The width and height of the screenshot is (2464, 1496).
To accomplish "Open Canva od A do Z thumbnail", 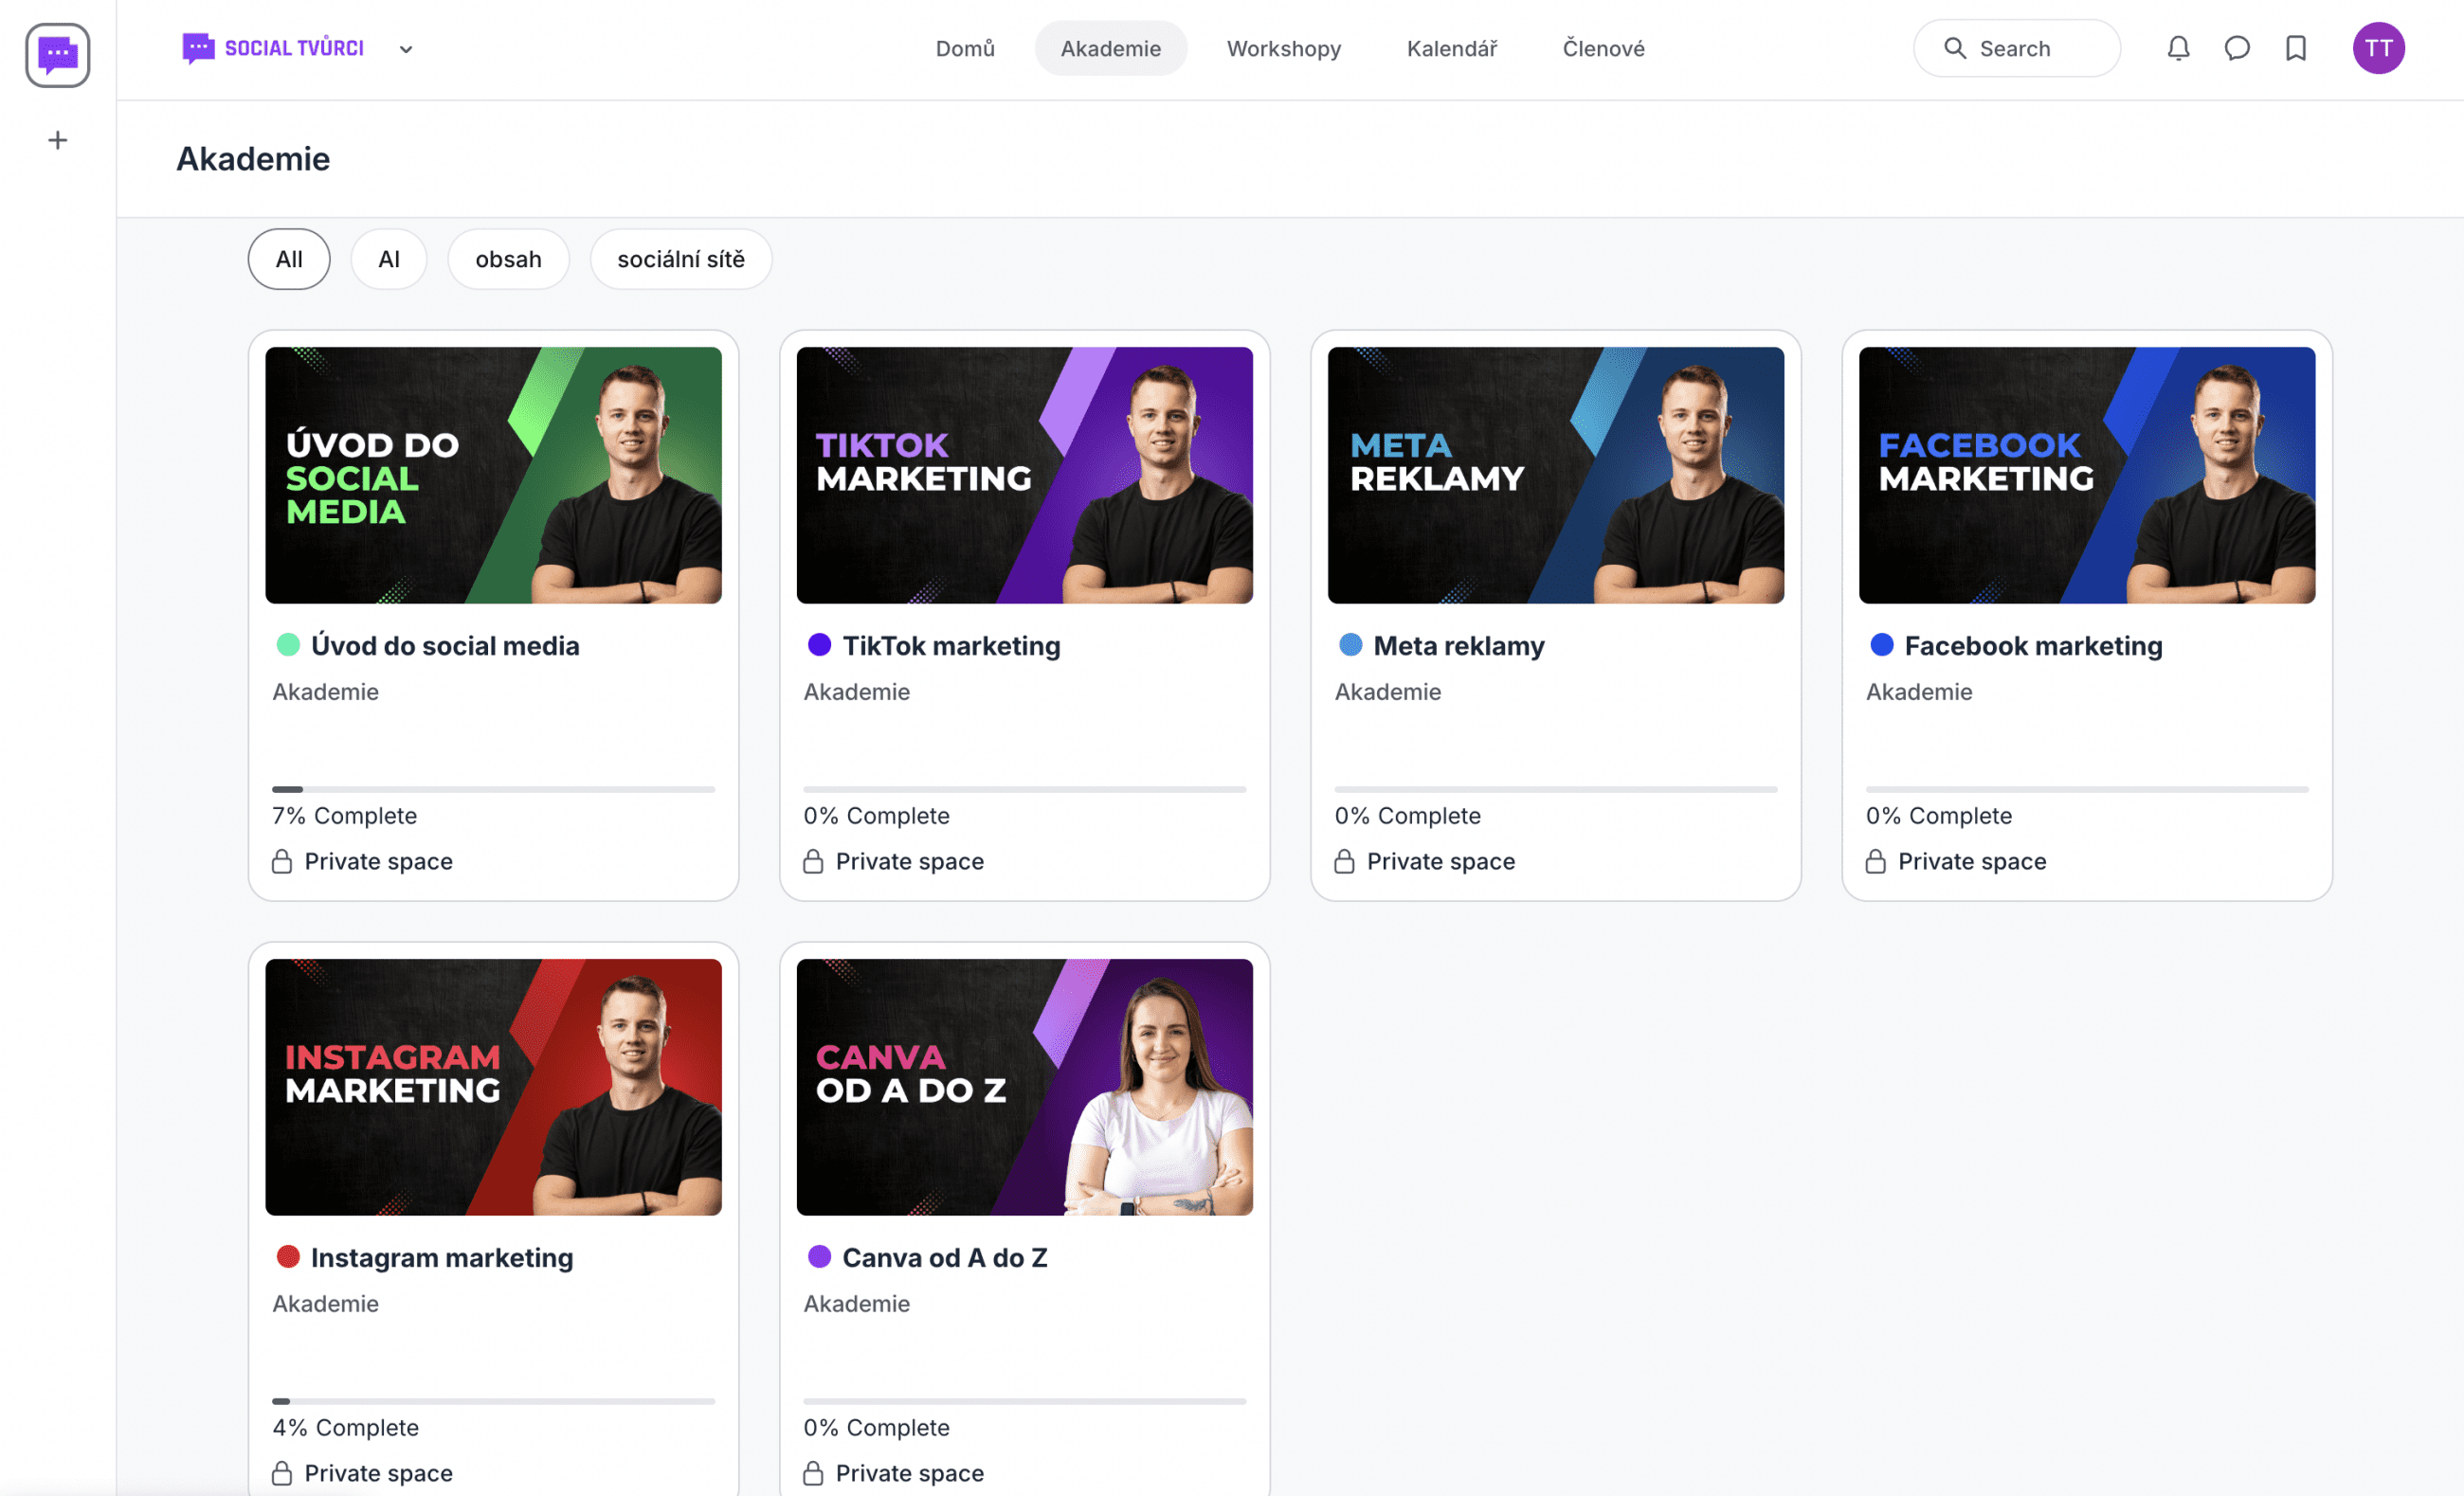I will 1024,1087.
